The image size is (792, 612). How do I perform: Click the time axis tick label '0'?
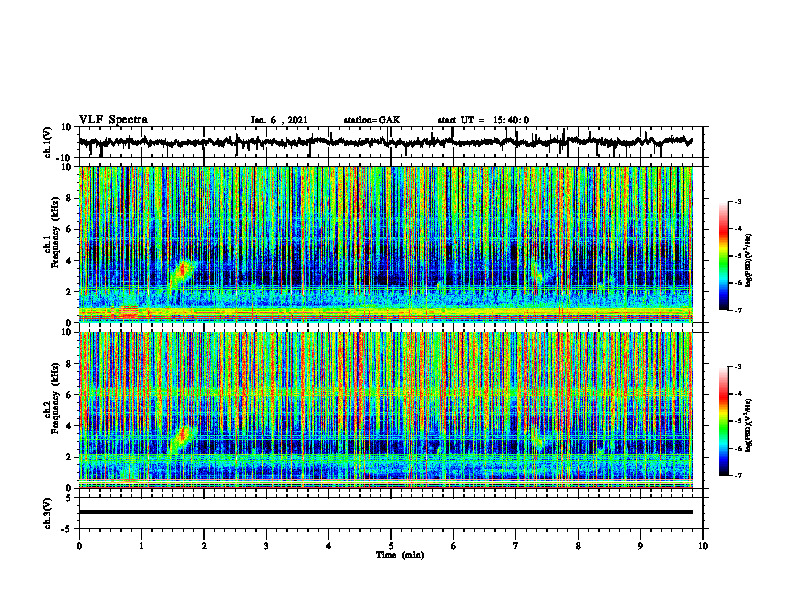(x=79, y=546)
